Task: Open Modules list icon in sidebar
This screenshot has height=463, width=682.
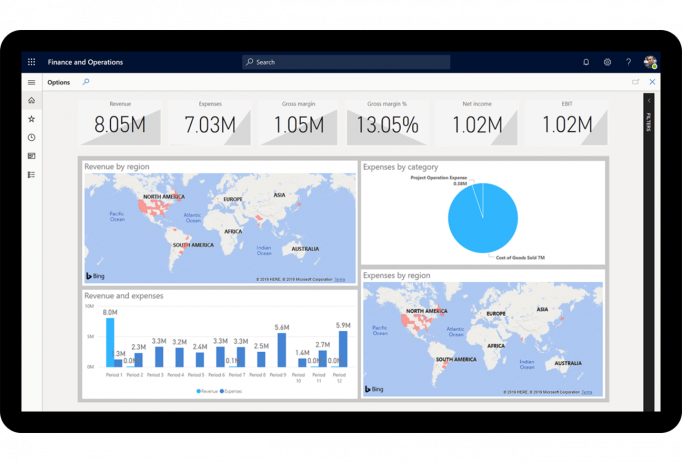Action: pos(31,175)
